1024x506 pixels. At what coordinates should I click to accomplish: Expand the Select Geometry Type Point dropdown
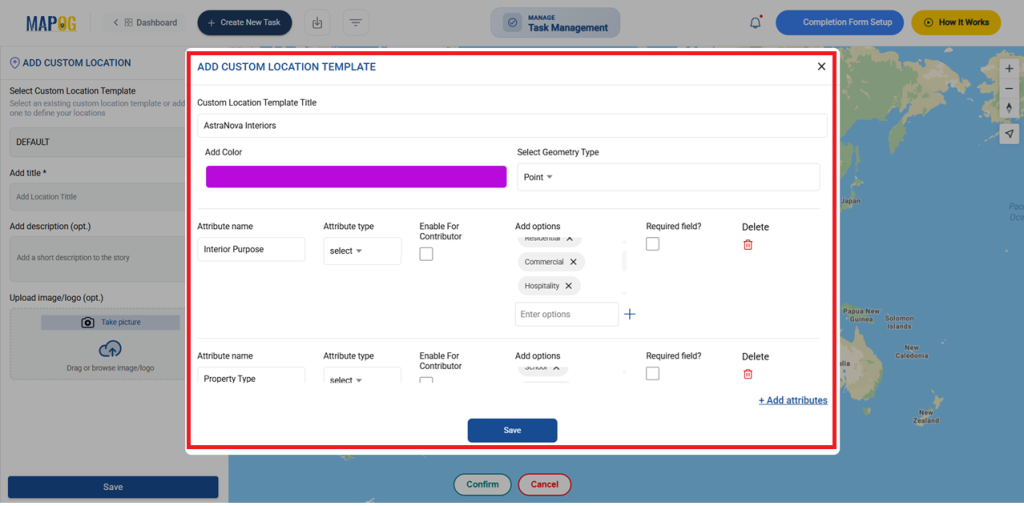click(668, 177)
